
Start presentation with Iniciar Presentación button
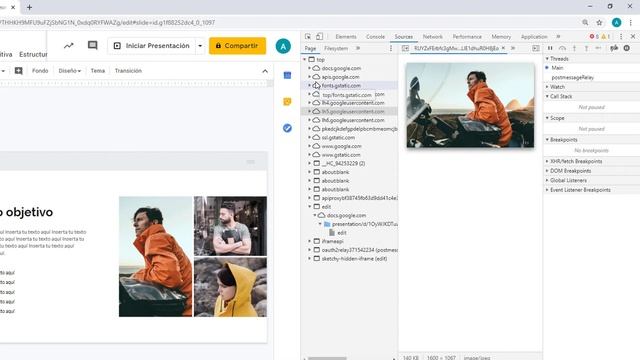[151, 46]
